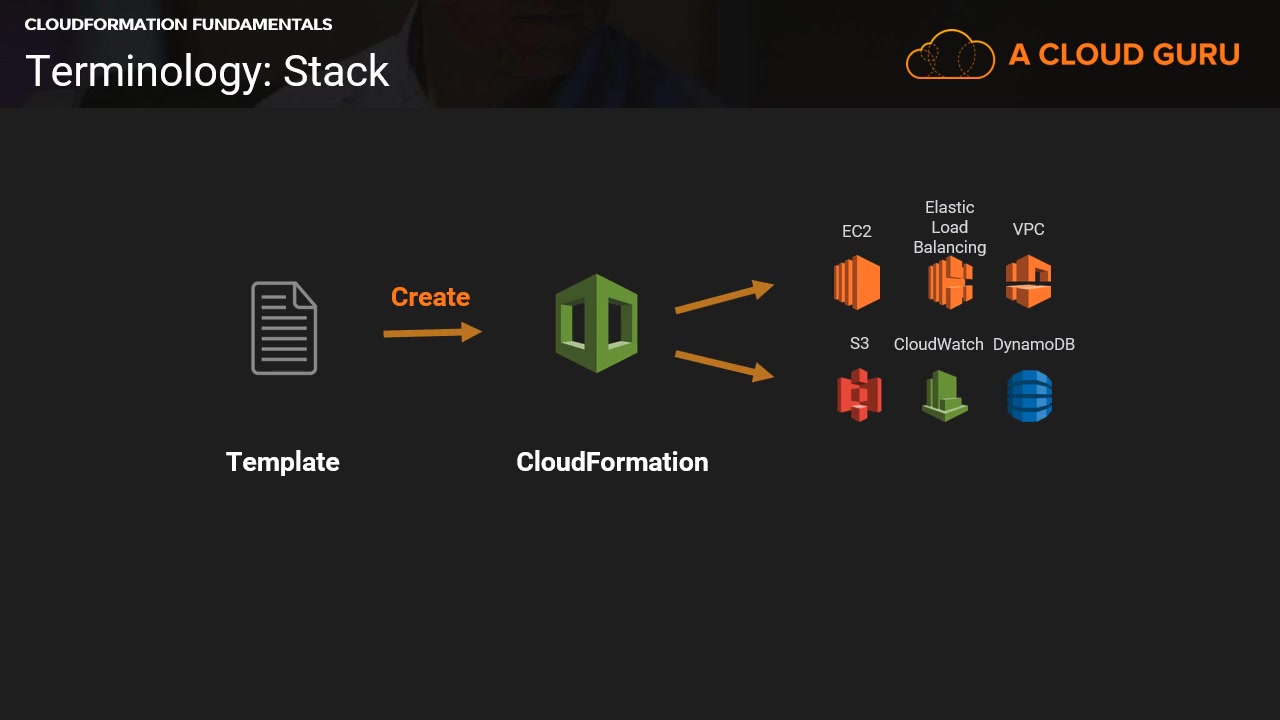
Task: Click the 'S3' label
Action: tap(860, 343)
